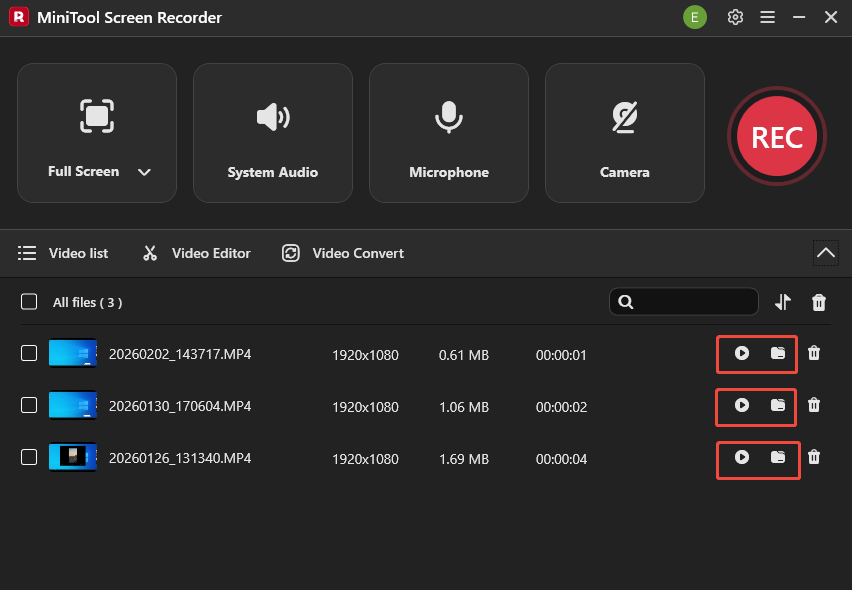
Task: Collapse the video list panel
Action: pos(825,253)
